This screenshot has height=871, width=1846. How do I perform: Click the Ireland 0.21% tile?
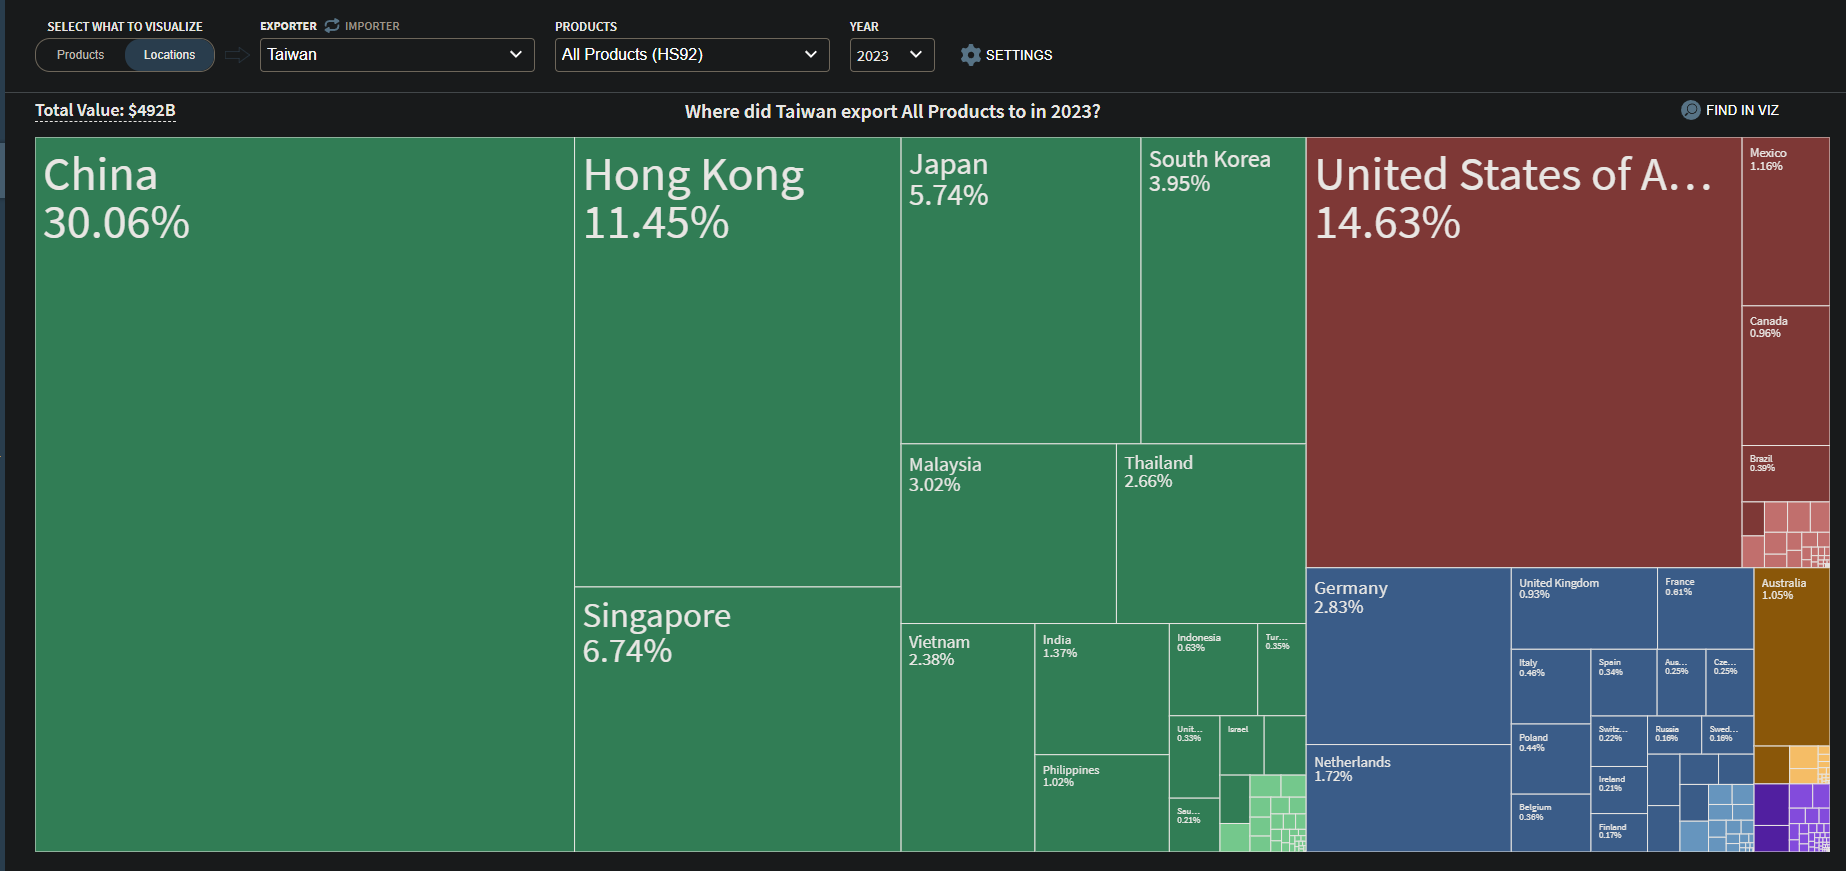coord(1619,790)
